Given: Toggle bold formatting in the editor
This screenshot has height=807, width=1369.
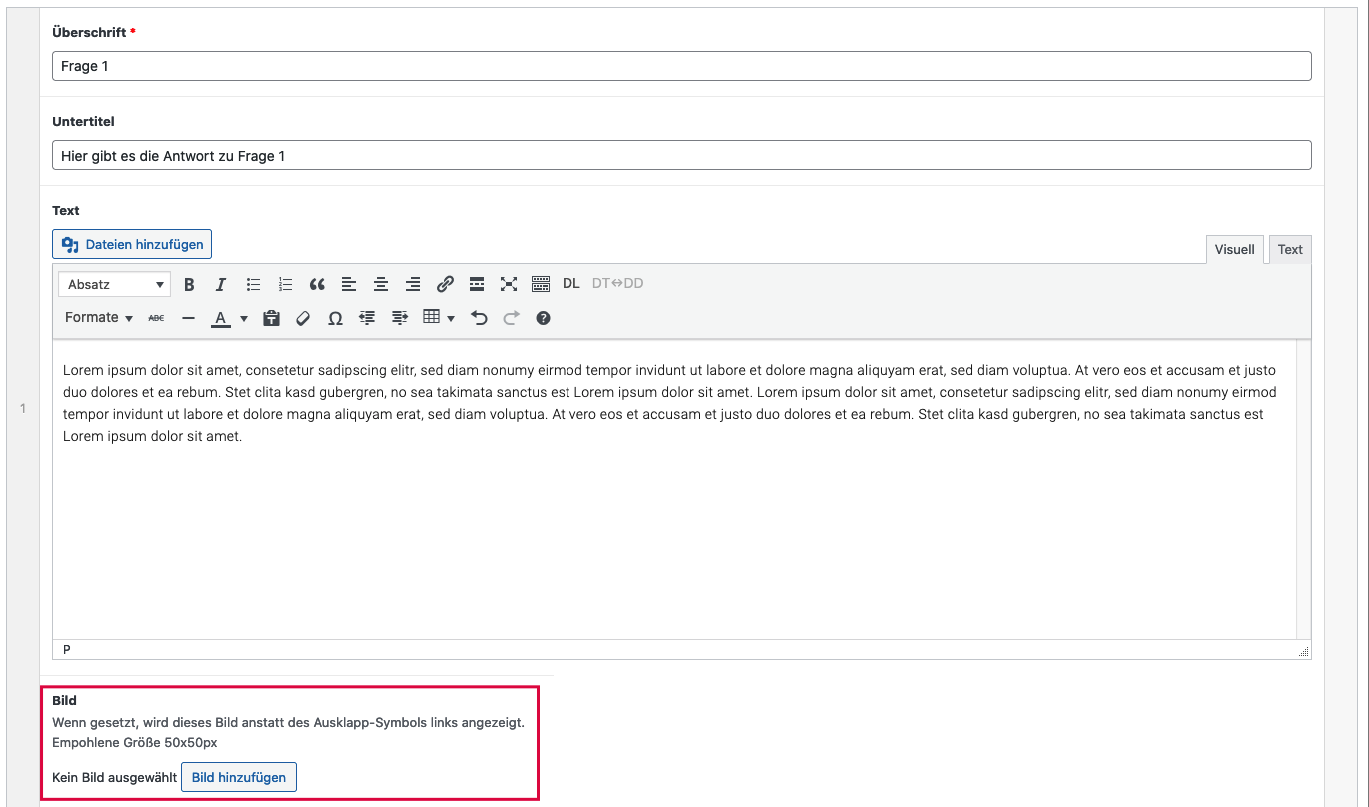Looking at the screenshot, I should point(189,285).
